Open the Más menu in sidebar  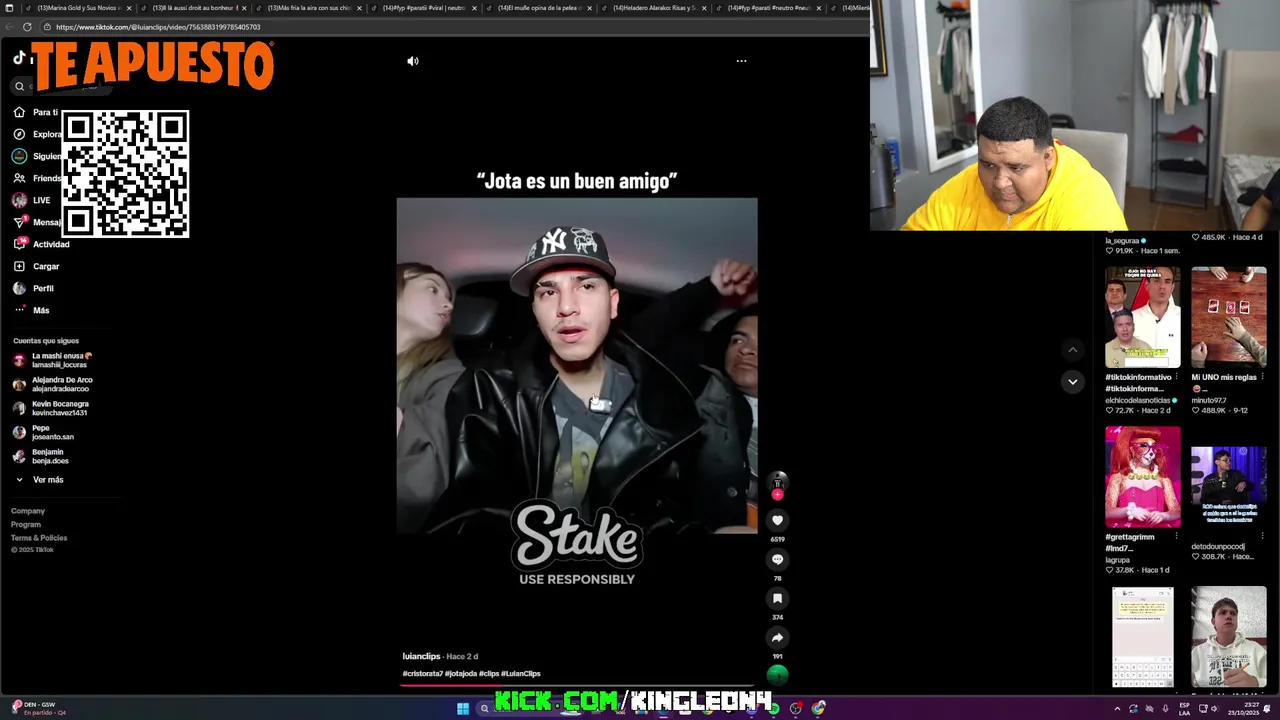pyautogui.click(x=32, y=310)
